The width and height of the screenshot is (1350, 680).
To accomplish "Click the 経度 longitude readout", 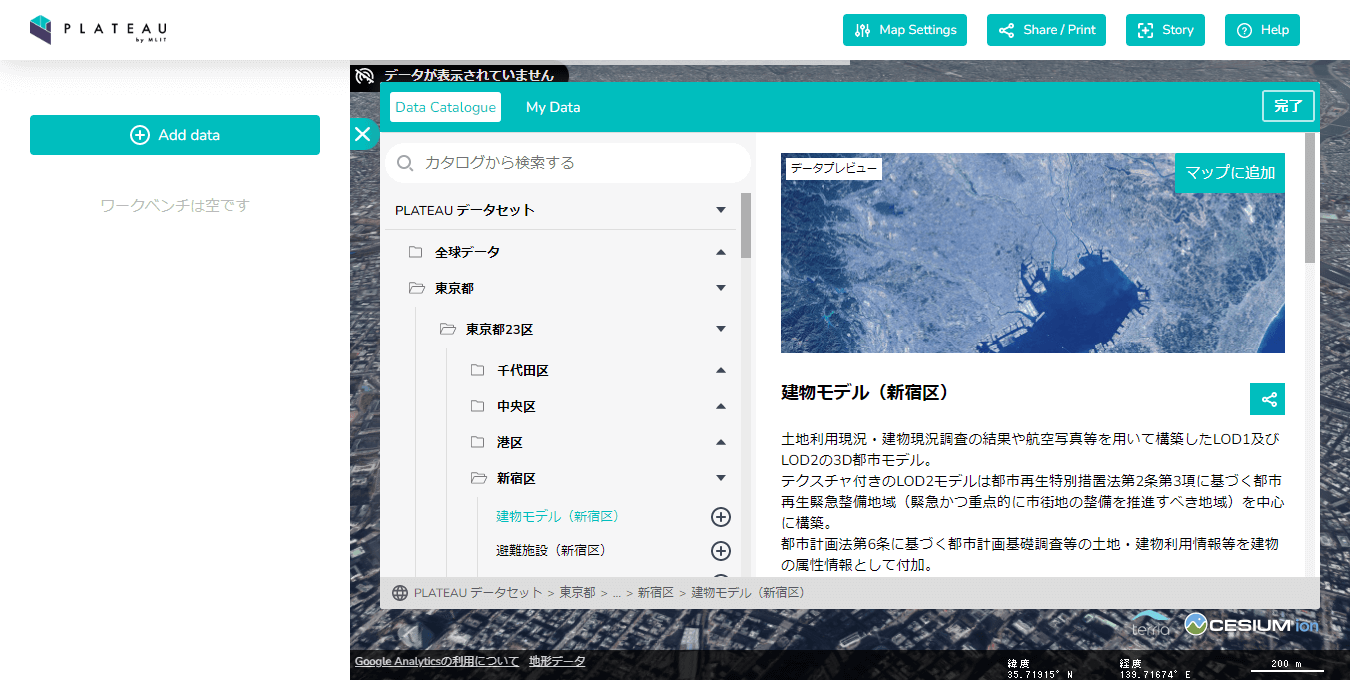I will pos(1155,668).
